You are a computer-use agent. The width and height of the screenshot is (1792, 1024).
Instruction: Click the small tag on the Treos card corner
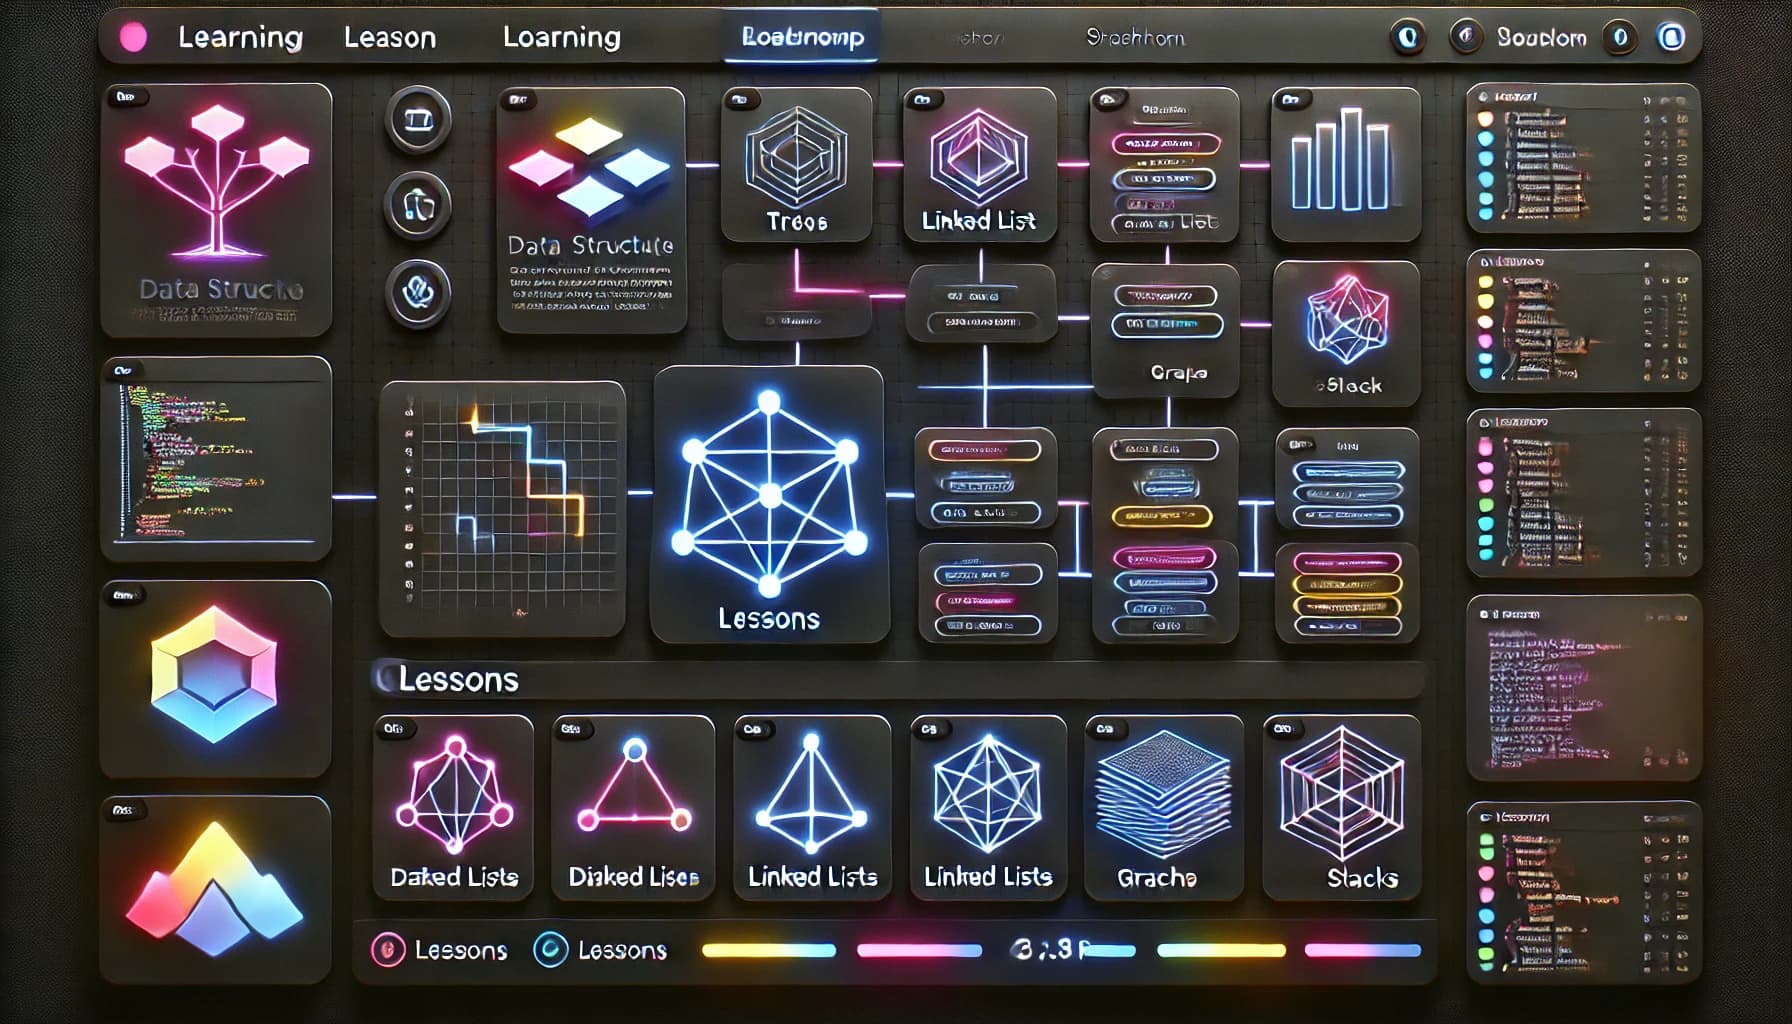tap(741, 100)
